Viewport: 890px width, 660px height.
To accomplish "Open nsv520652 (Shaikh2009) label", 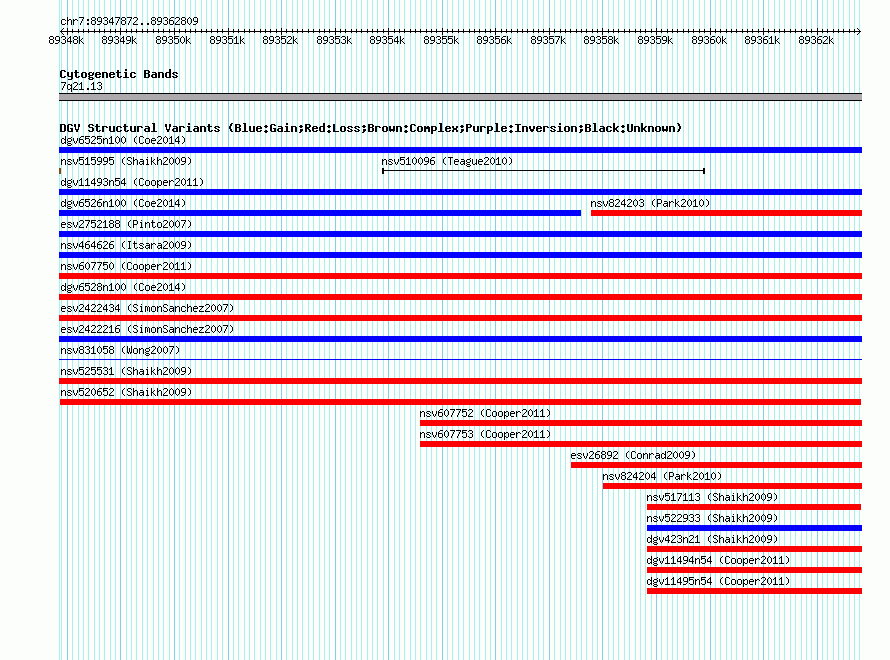I will tap(126, 392).
